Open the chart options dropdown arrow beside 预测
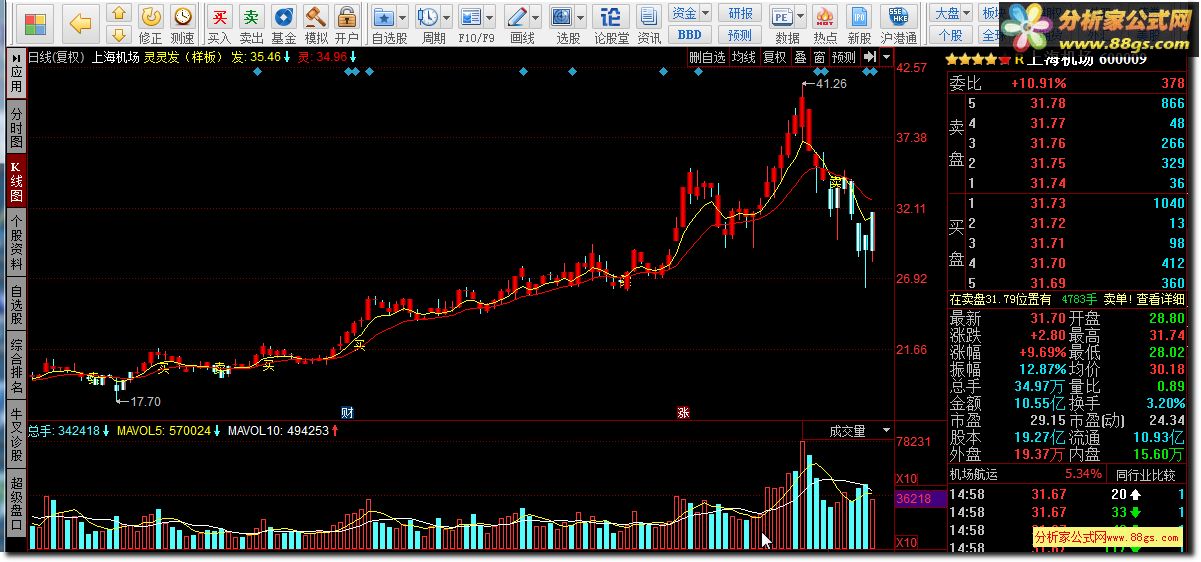This screenshot has width=1201, height=562. tap(886, 58)
